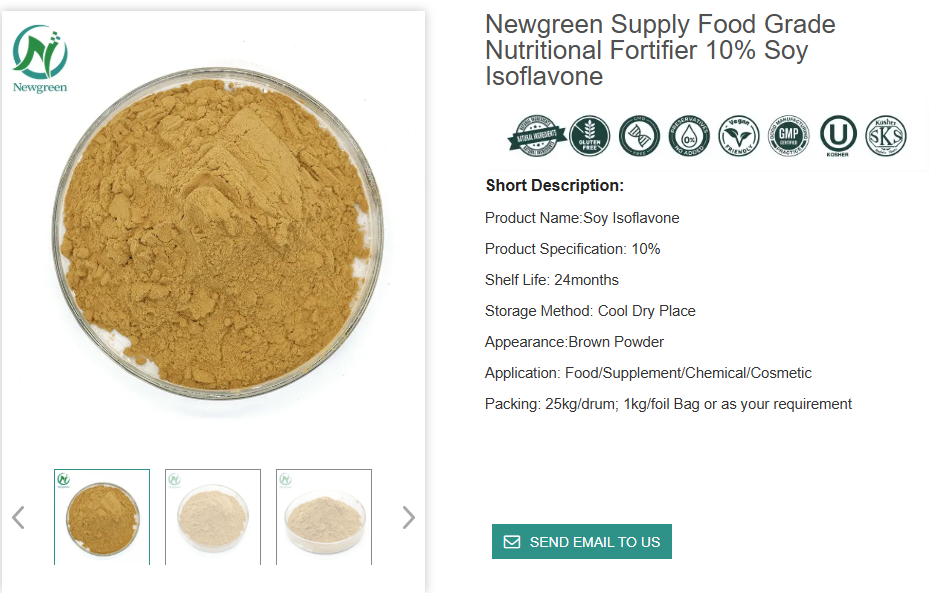Image resolution: width=947 pixels, height=593 pixels.
Task: Click the Vegan Friendly leaf badge
Action: 738,136
